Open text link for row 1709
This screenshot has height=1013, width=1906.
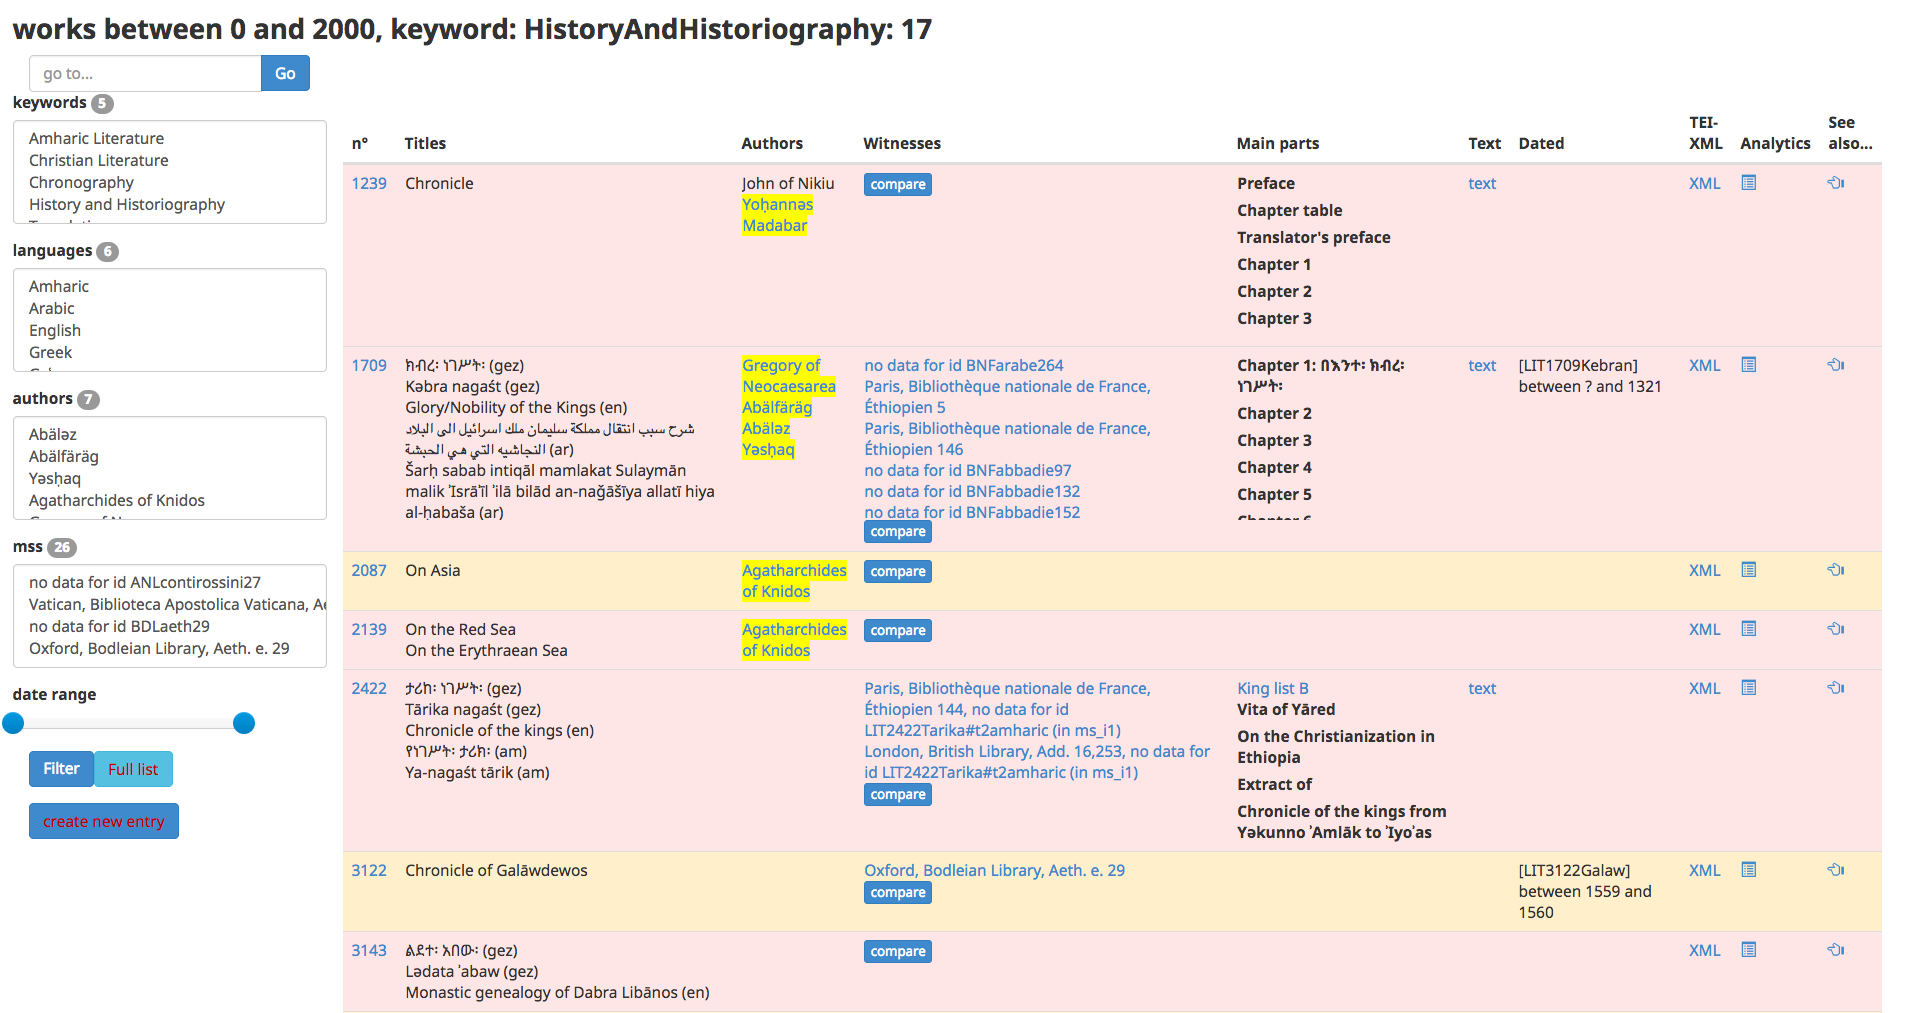tap(1482, 365)
